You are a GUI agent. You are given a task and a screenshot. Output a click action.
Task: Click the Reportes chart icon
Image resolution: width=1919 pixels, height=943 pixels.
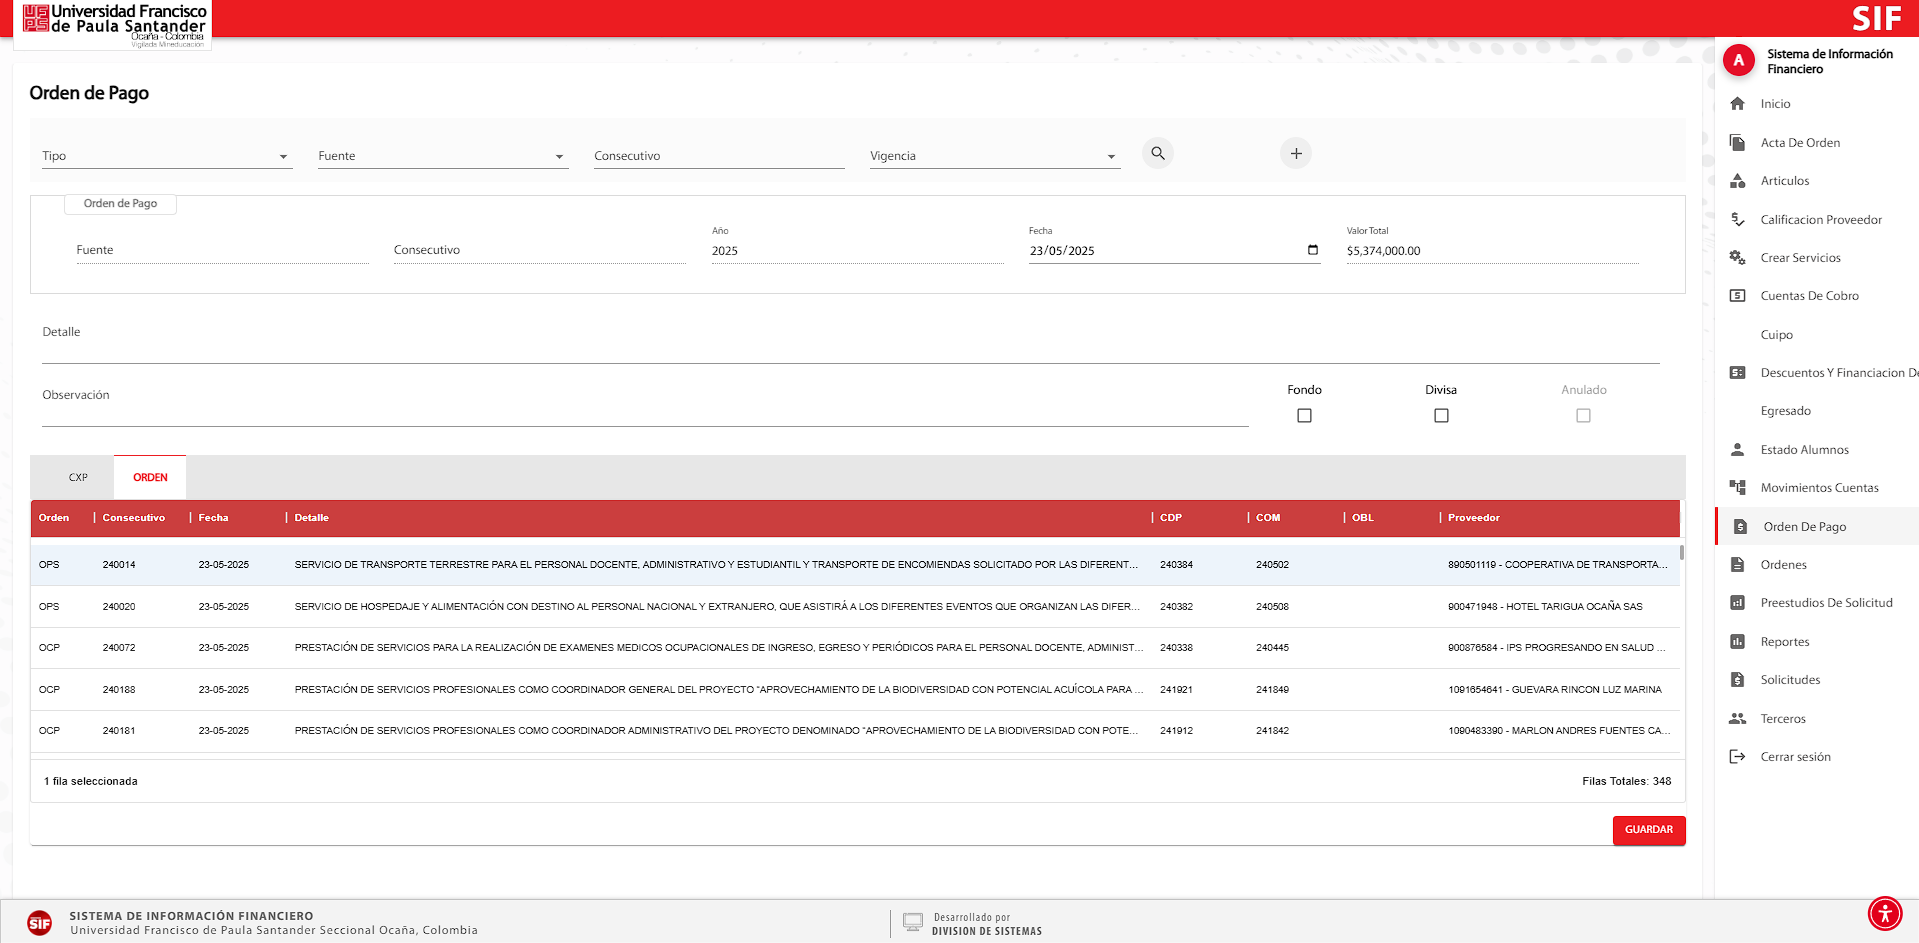click(x=1738, y=642)
